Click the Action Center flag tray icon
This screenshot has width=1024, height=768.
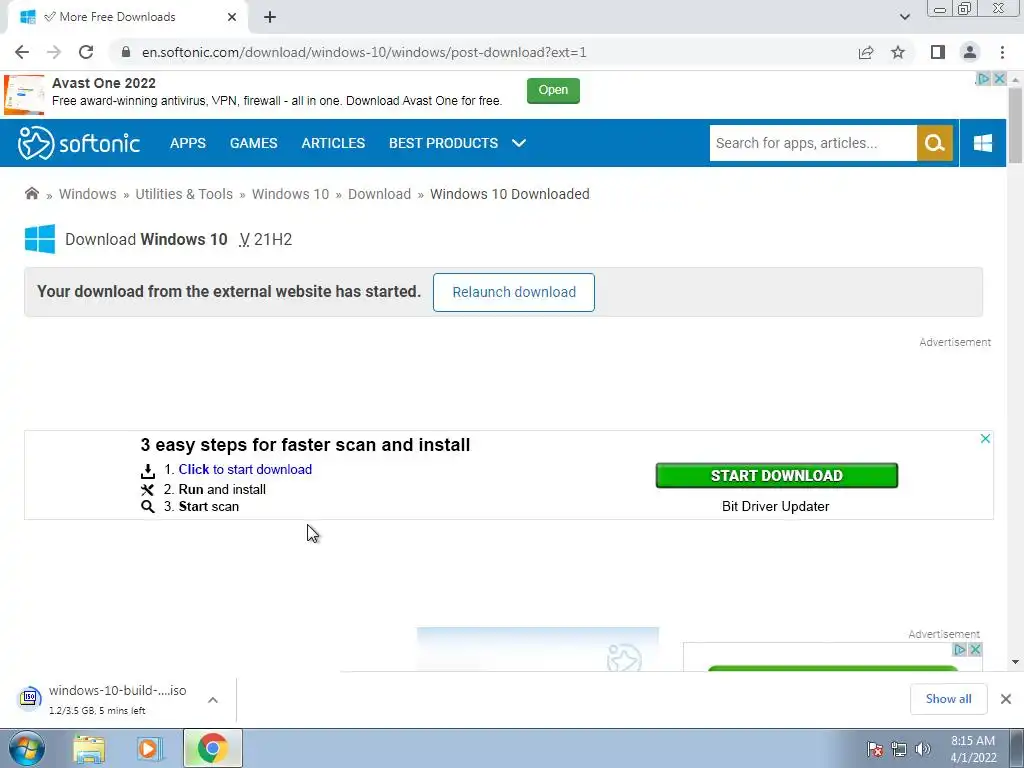pyautogui.click(x=875, y=749)
